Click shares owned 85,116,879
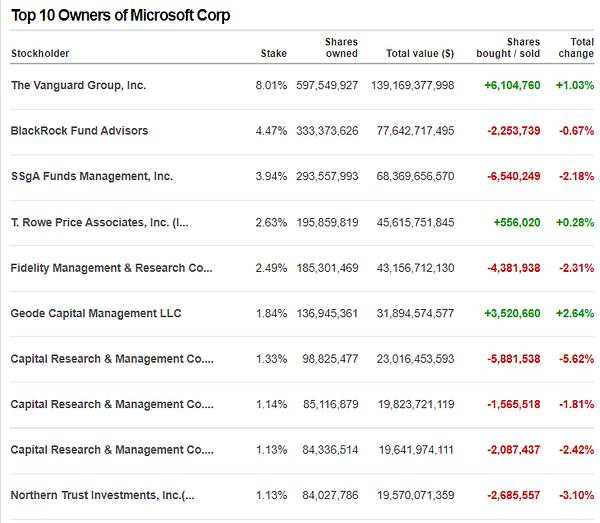Screen dimensions: 600x523 [331, 404]
